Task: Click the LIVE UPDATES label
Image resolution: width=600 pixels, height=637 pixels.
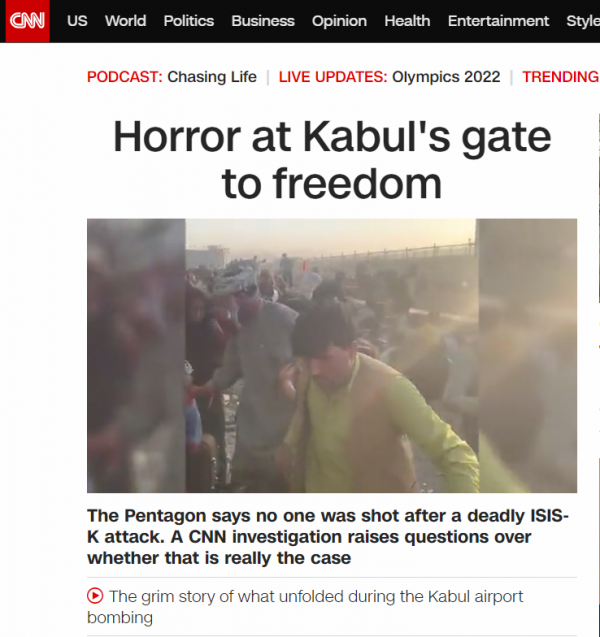Action: click(x=333, y=77)
